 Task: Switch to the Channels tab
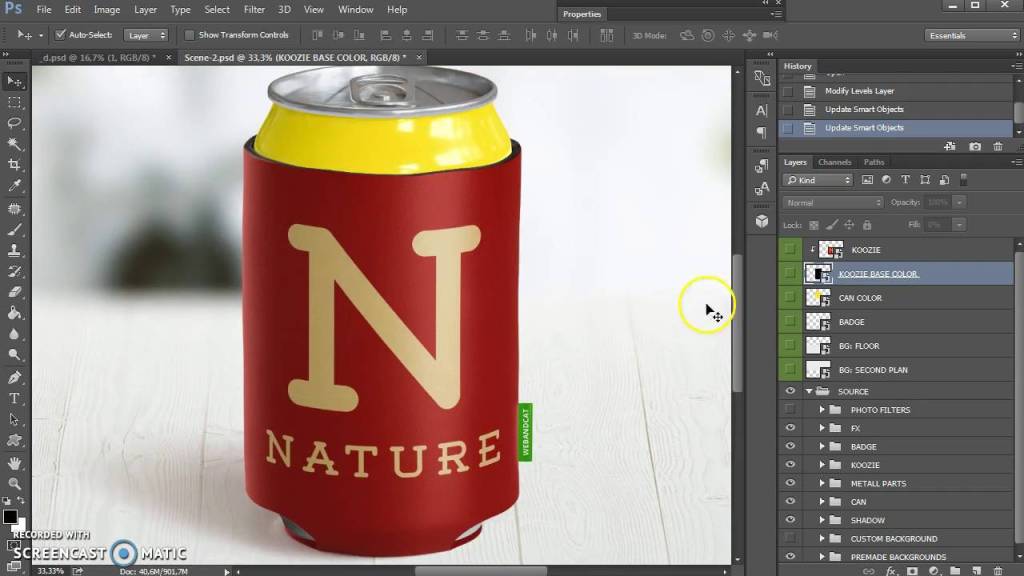[834, 162]
